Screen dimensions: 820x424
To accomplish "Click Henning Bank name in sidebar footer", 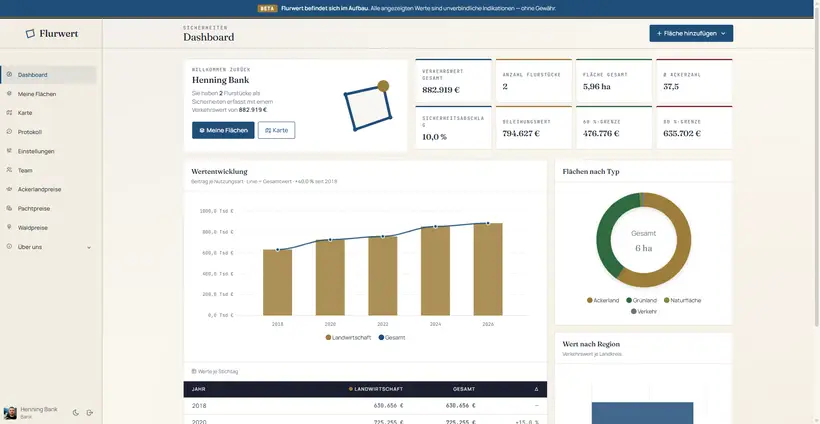I will coord(39,409).
